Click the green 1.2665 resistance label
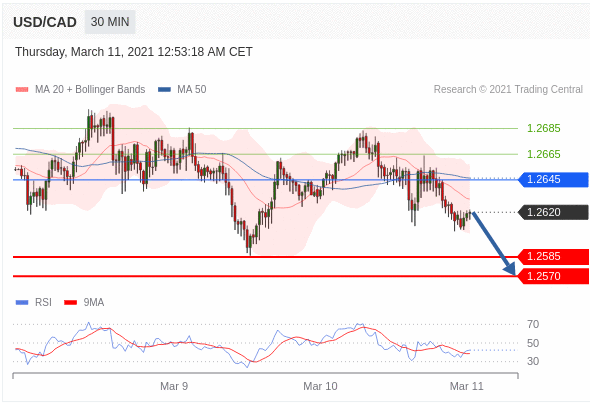 pyautogui.click(x=543, y=154)
